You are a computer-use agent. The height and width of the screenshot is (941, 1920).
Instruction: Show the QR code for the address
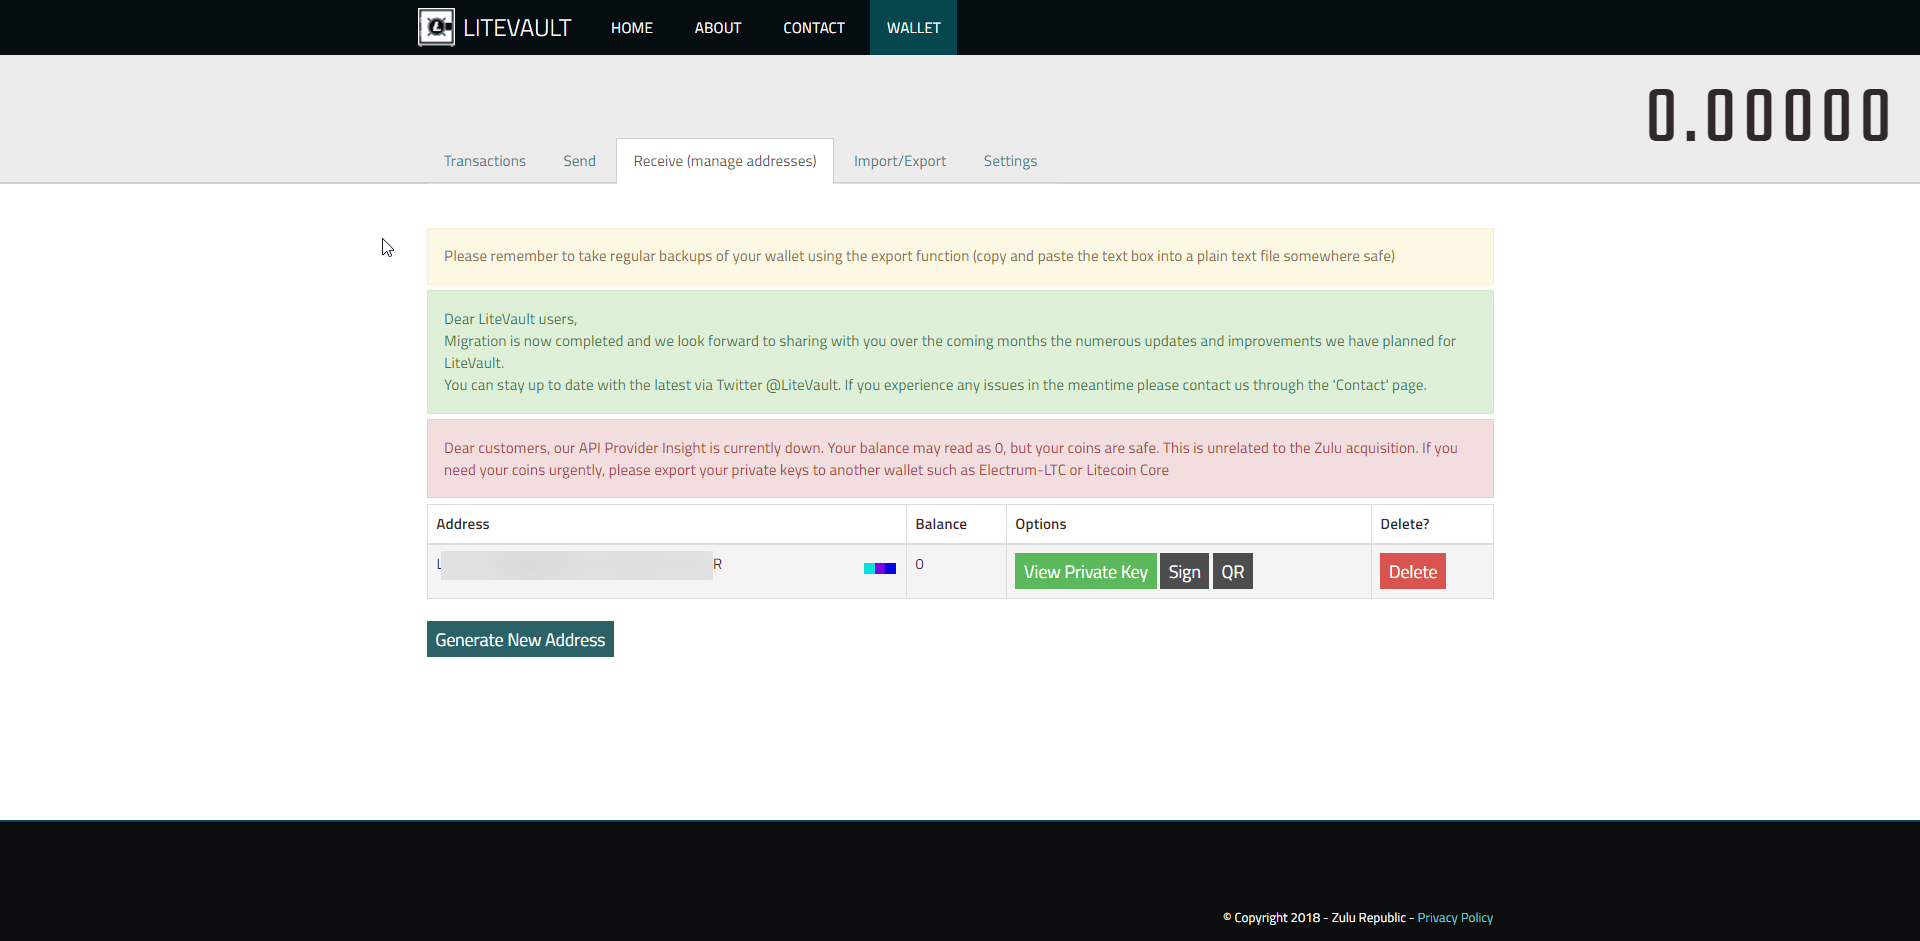point(1232,572)
